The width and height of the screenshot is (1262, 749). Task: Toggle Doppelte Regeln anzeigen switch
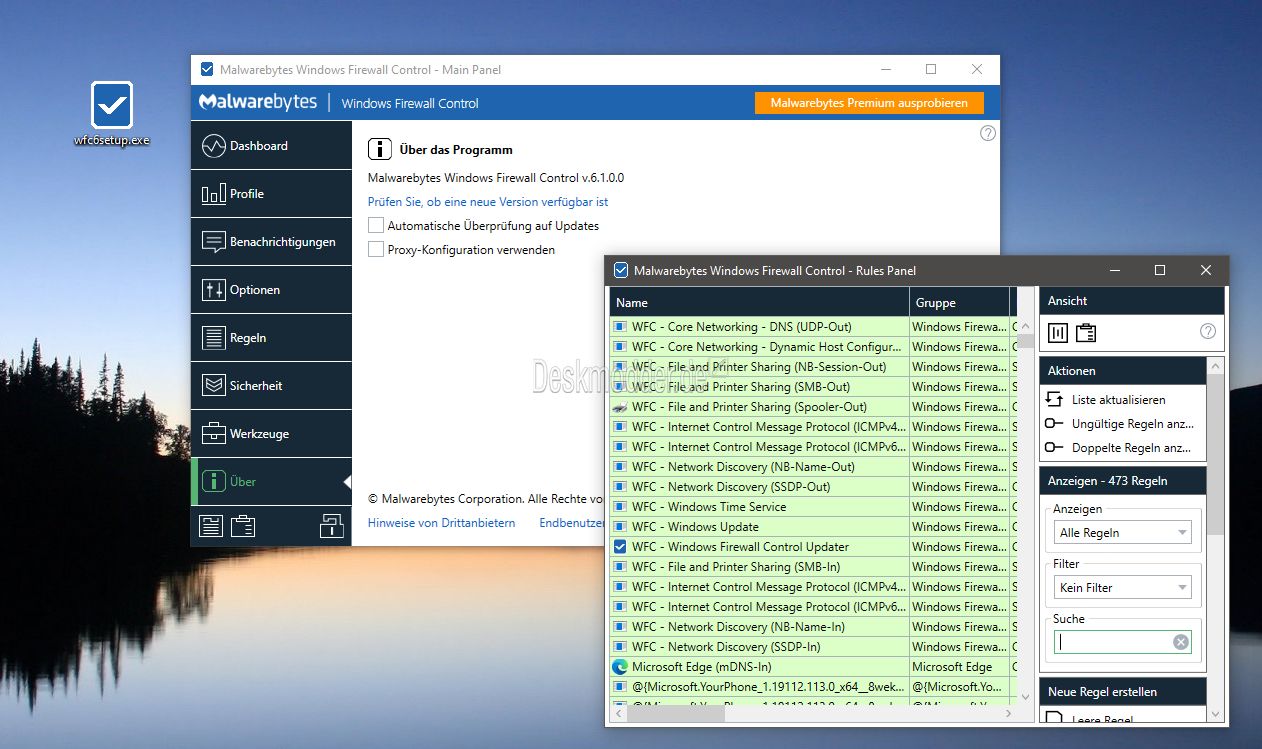coord(1054,448)
